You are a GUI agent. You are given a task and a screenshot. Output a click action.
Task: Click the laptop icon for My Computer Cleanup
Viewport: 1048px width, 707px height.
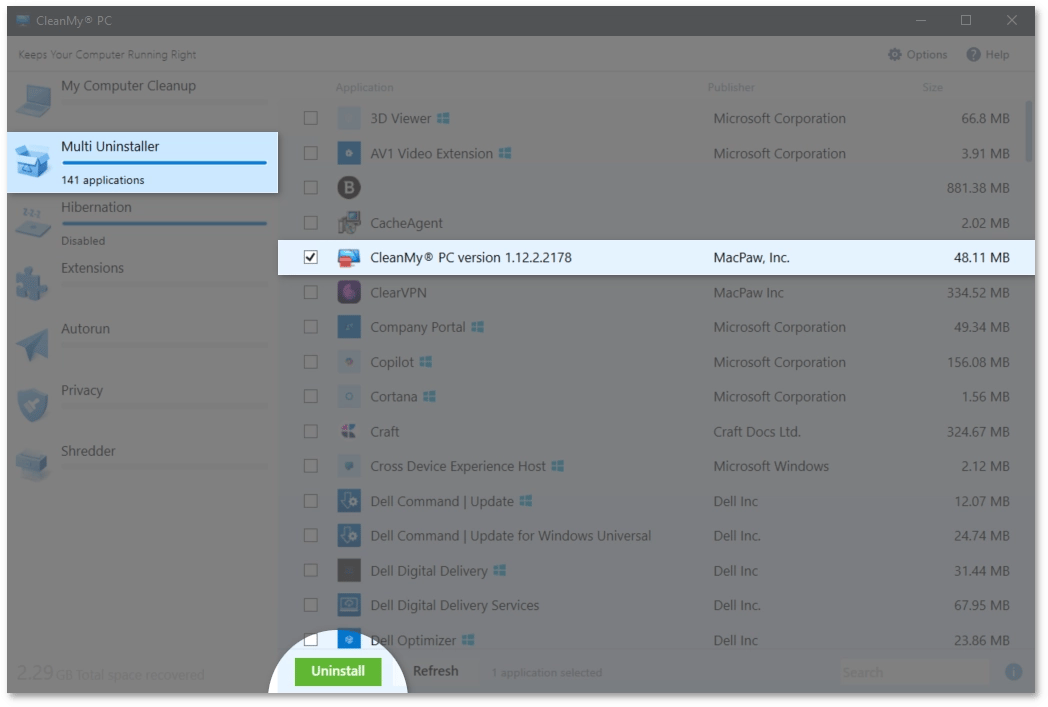[x=33, y=100]
